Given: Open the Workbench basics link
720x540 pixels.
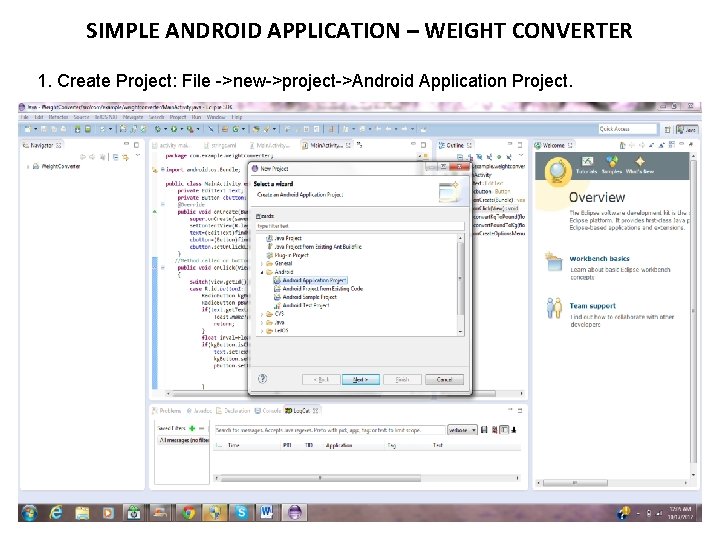Looking at the screenshot, I should click(x=599, y=259).
